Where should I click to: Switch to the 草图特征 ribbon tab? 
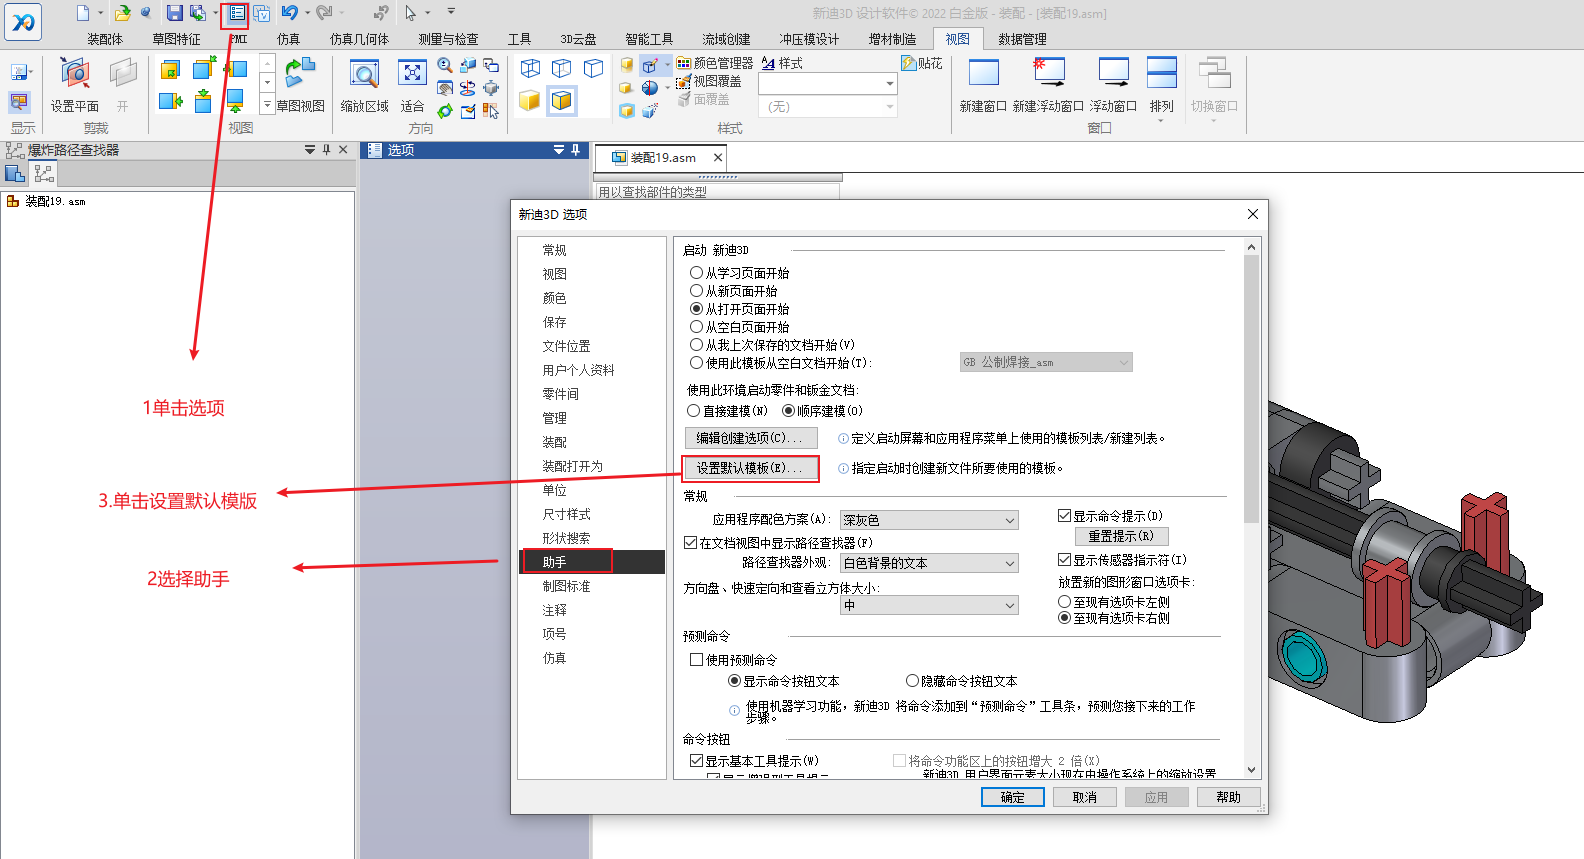(x=177, y=39)
